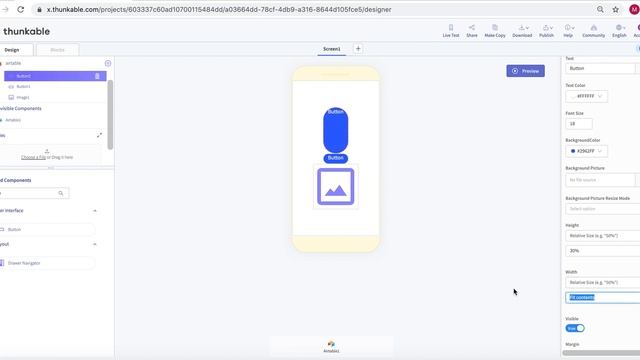Screen dimensions: 640x360
Task: Click the browser zoom magnifier icon
Action: pos(600,9)
